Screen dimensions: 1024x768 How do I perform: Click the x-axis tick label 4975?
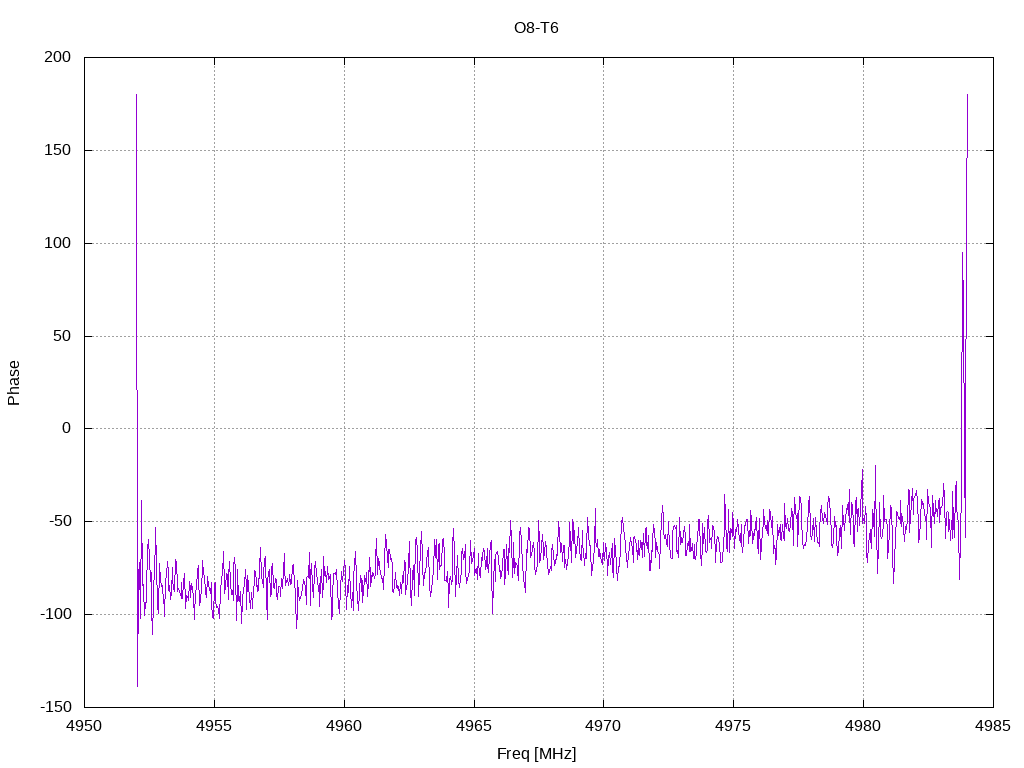733,726
